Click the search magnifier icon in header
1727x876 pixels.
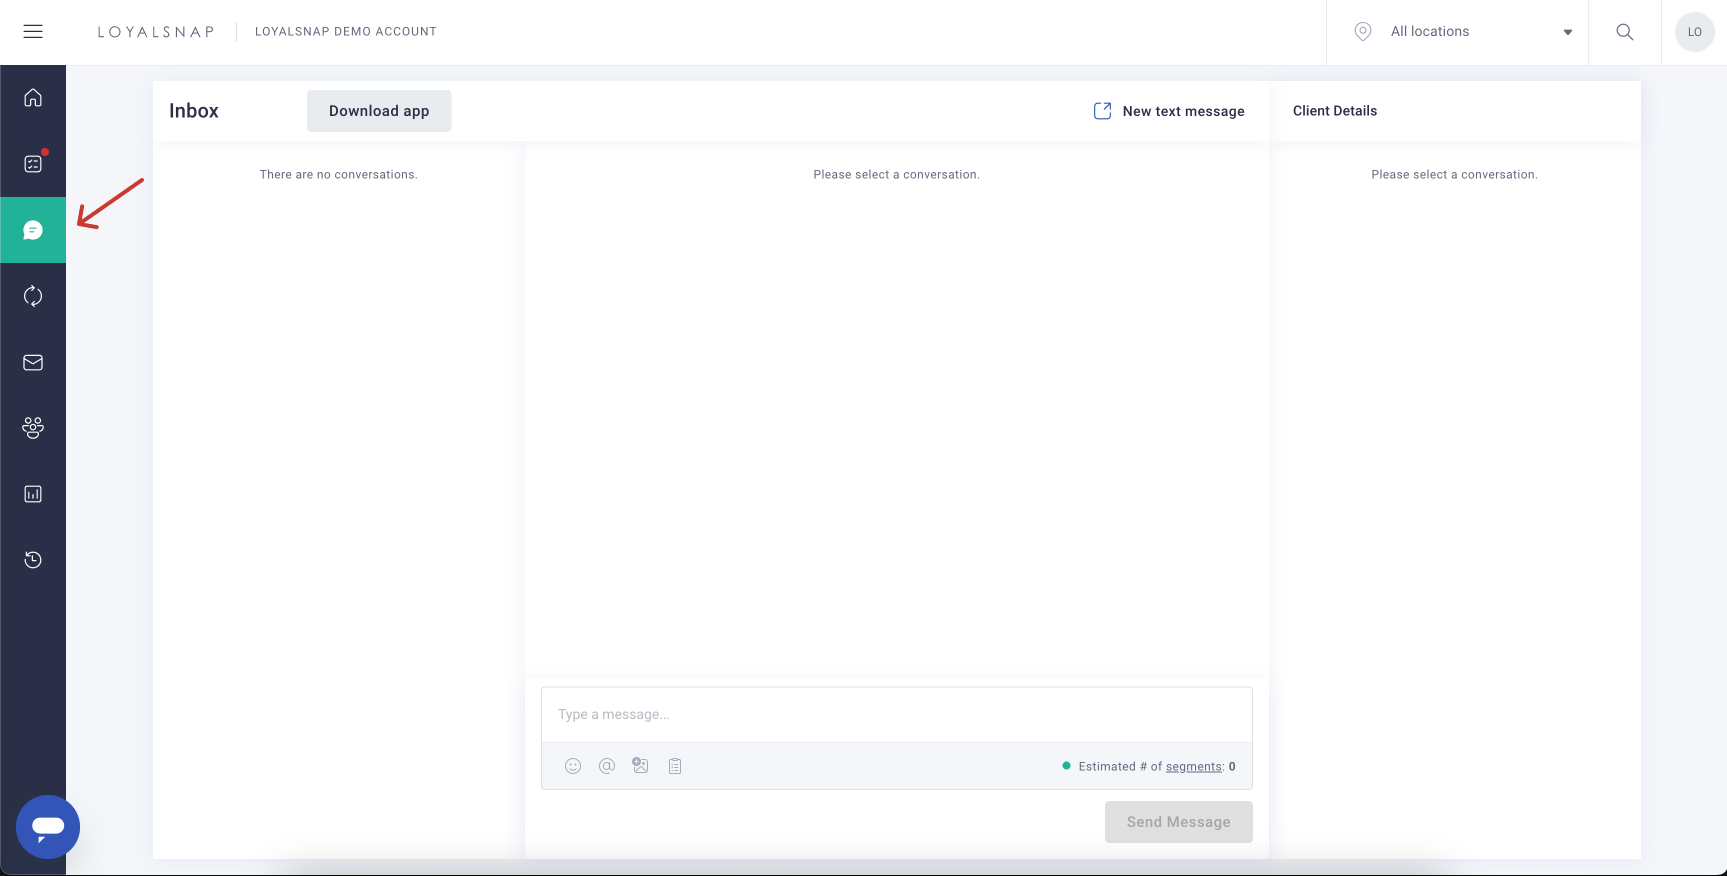pos(1625,32)
